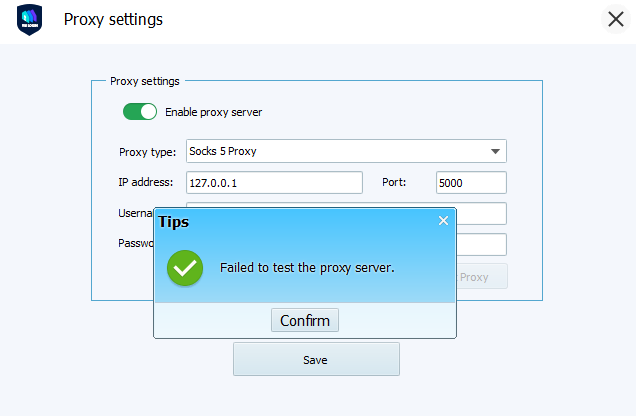Click the IP address field with 127.0.0.1
This screenshot has width=636, height=416.
pos(273,183)
